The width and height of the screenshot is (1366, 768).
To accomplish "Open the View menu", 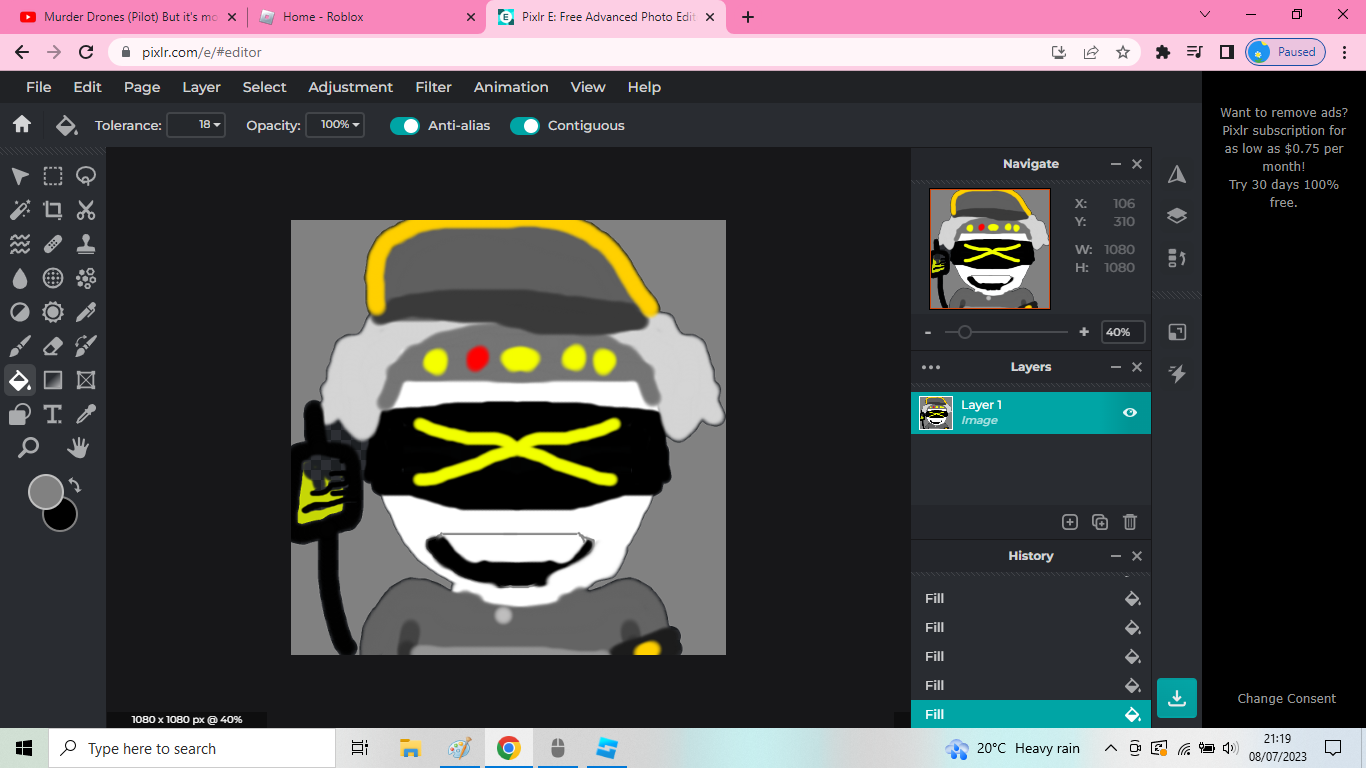I will click(x=588, y=87).
